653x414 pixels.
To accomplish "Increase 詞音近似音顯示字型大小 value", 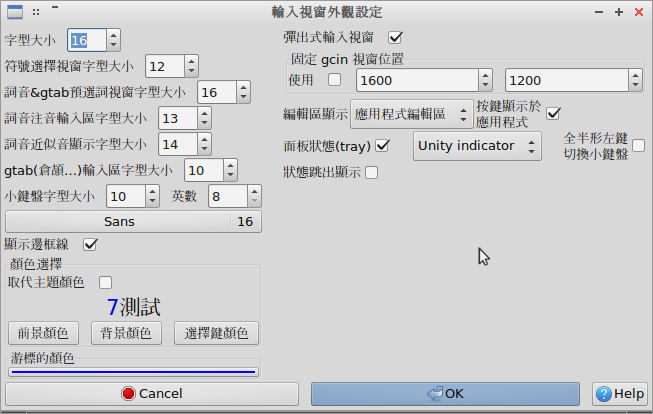I will [204, 140].
